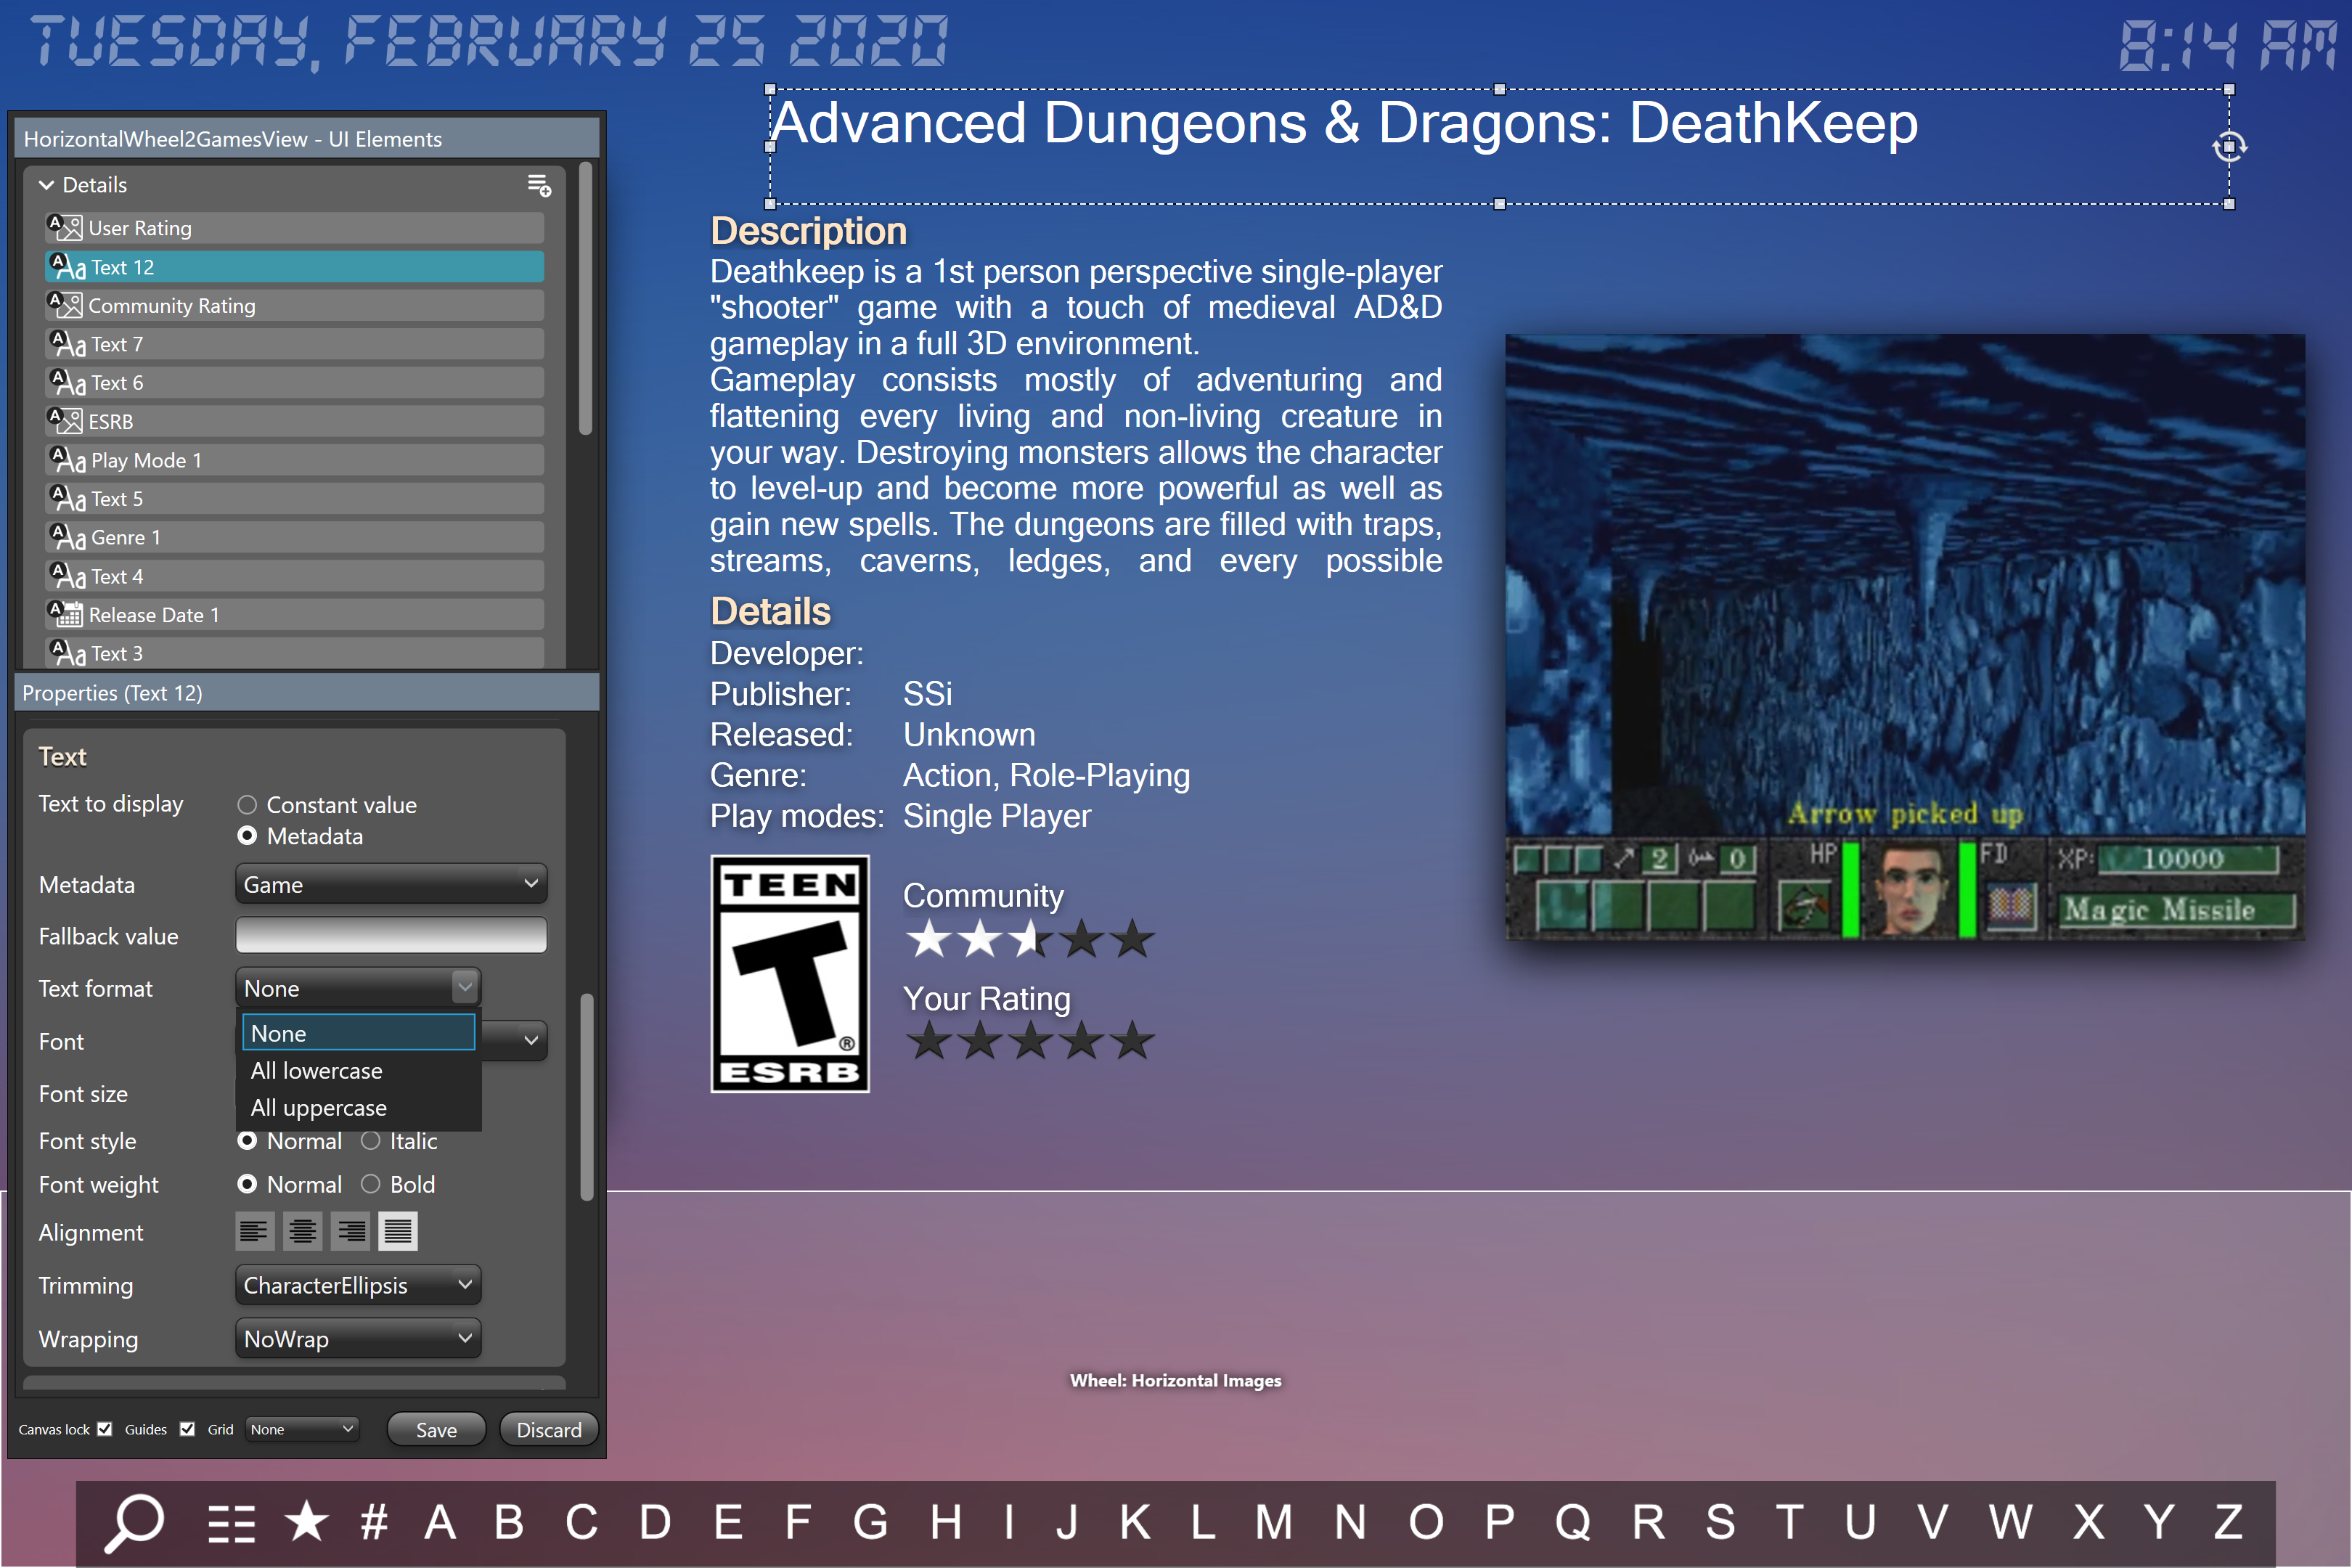Click the Your Rating stars
The height and width of the screenshot is (1568, 2352).
pos(1030,1041)
